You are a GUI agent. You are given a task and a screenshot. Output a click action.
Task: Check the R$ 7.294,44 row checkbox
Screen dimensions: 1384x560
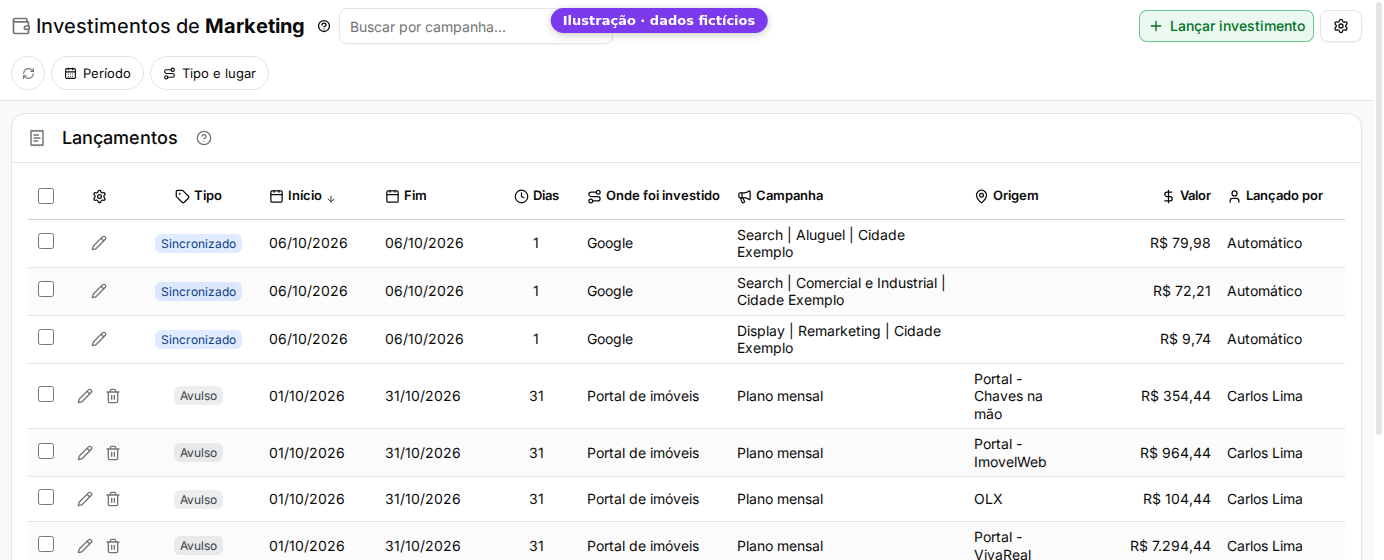pos(46,544)
